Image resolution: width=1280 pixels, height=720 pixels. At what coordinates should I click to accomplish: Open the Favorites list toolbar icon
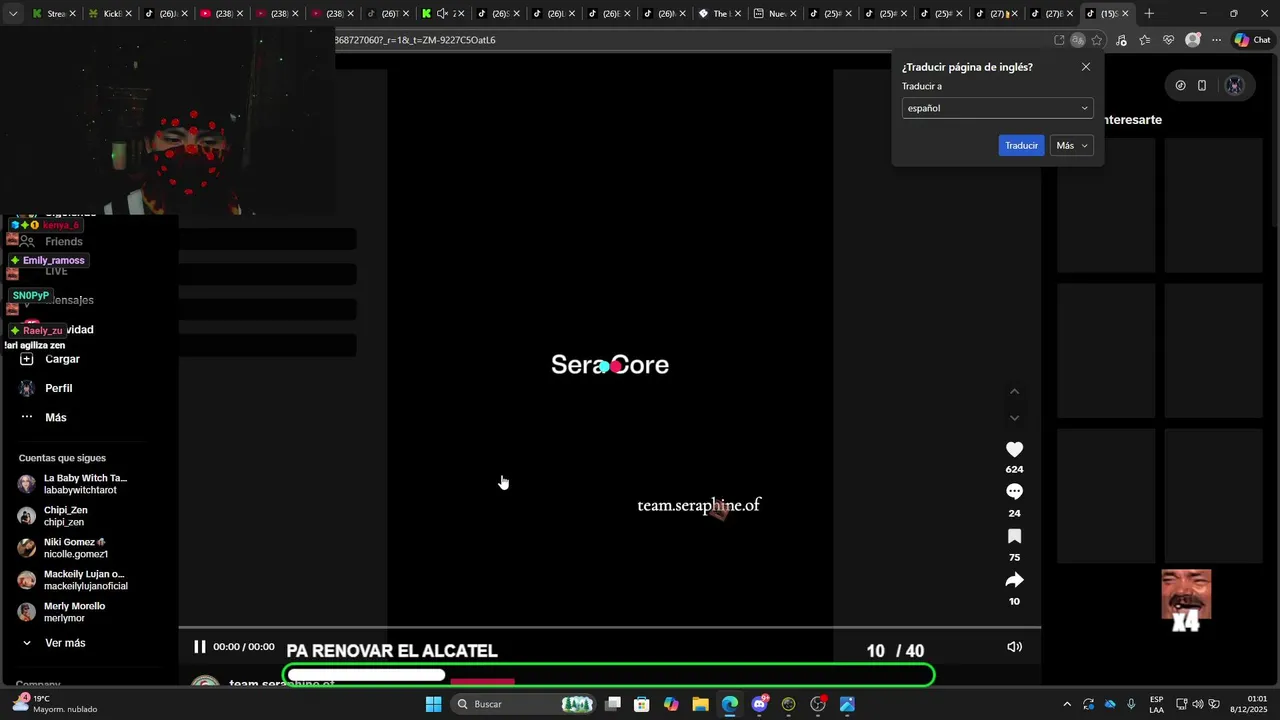click(x=1144, y=40)
